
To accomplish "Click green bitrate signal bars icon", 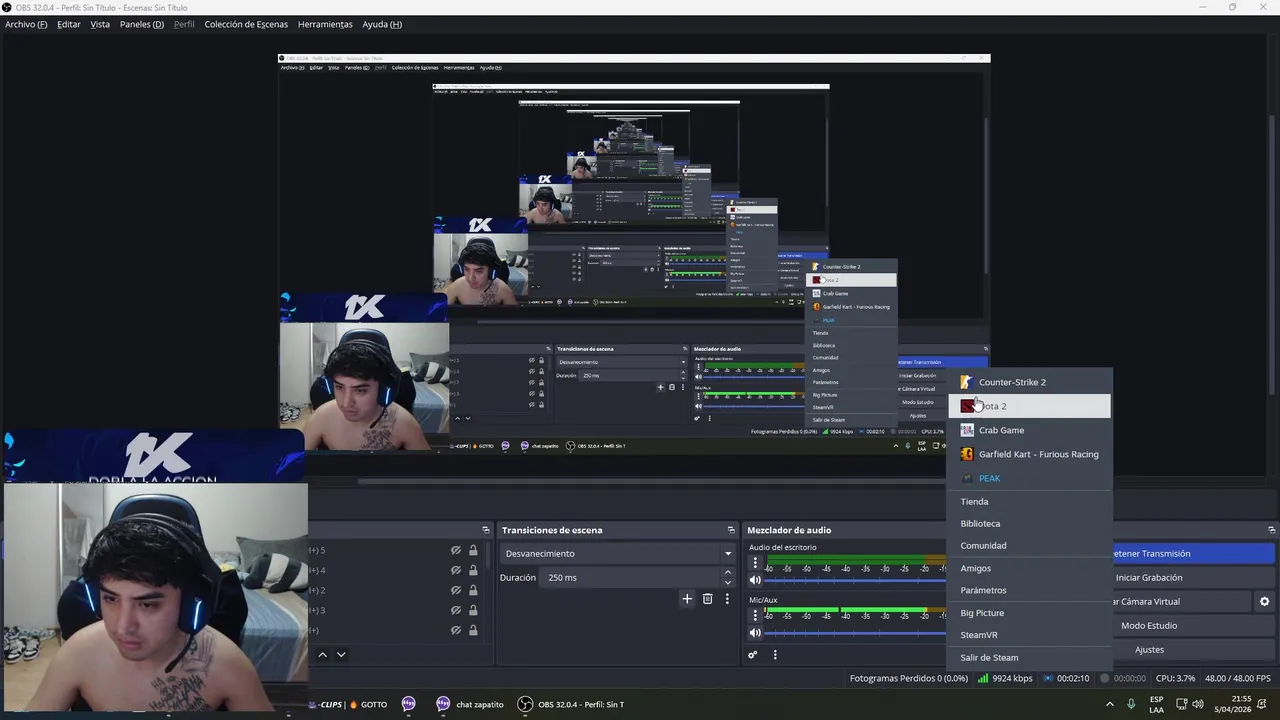I will coord(984,678).
